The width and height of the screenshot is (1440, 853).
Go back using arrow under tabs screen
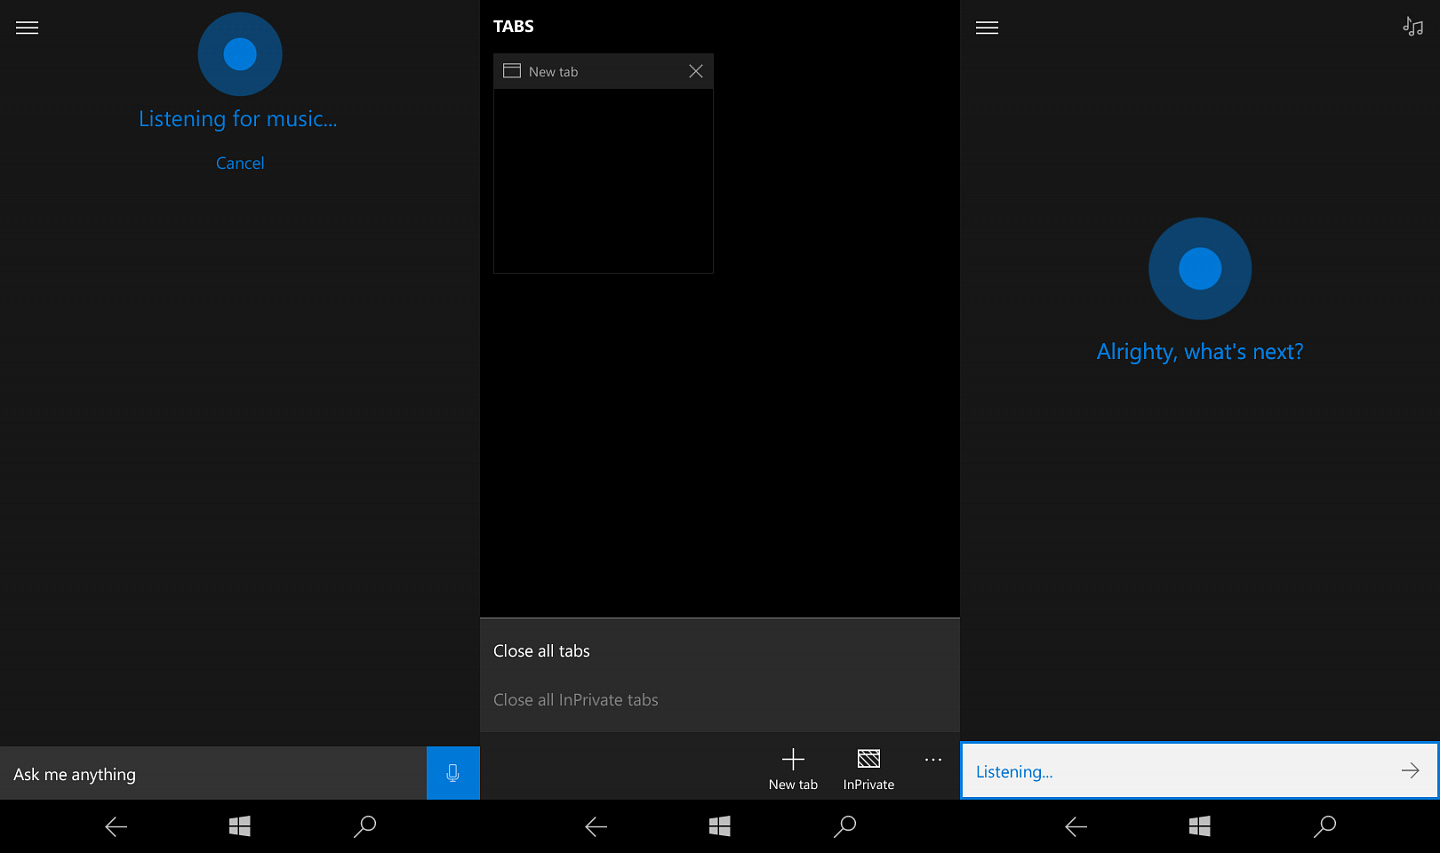pos(596,826)
